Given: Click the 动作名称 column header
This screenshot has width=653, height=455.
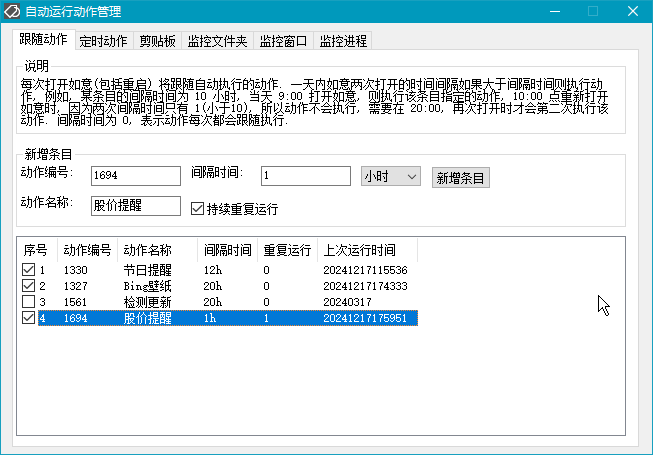Looking at the screenshot, I should (157, 250).
